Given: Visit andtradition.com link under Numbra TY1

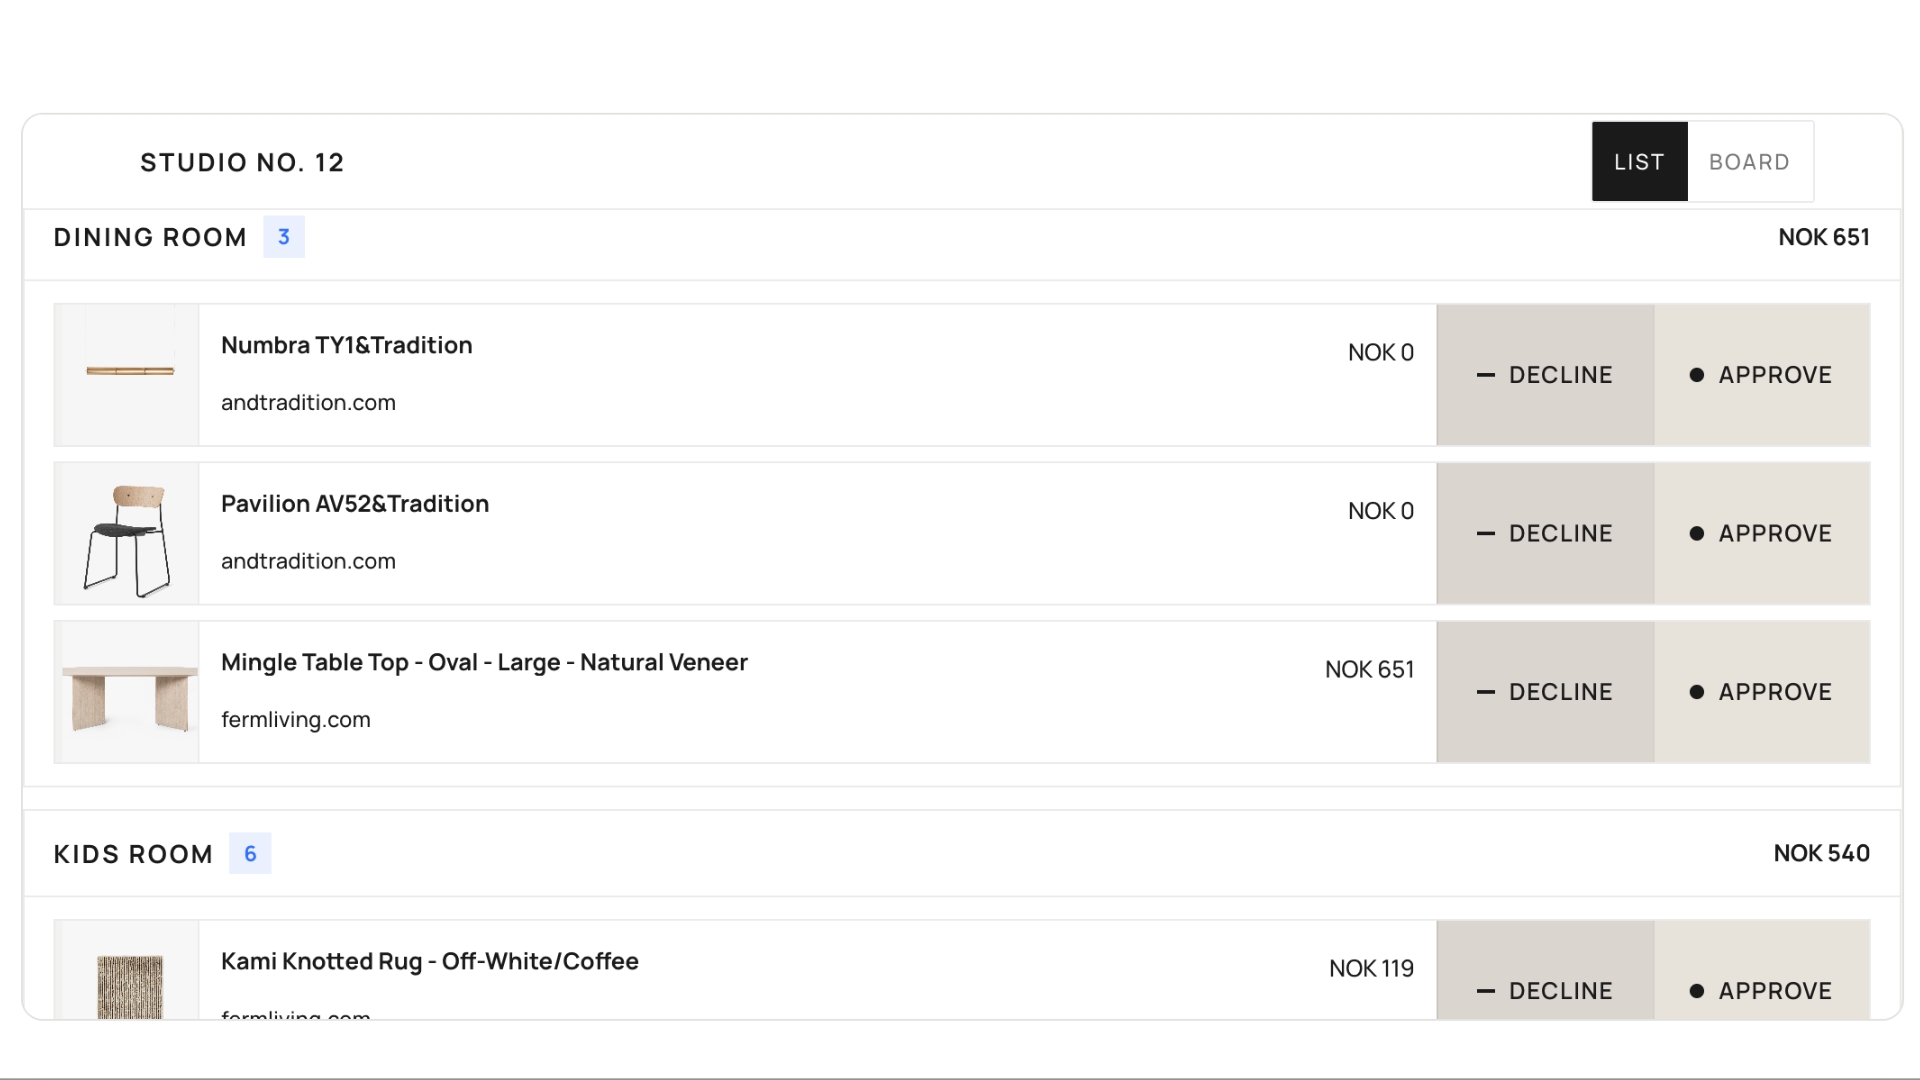Looking at the screenshot, I should (308, 402).
